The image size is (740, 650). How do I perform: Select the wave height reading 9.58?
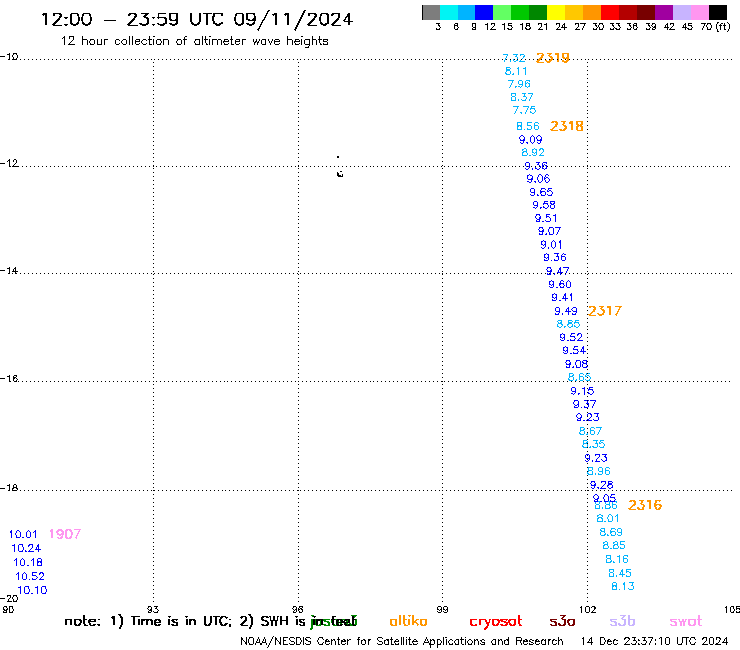pyautogui.click(x=544, y=205)
